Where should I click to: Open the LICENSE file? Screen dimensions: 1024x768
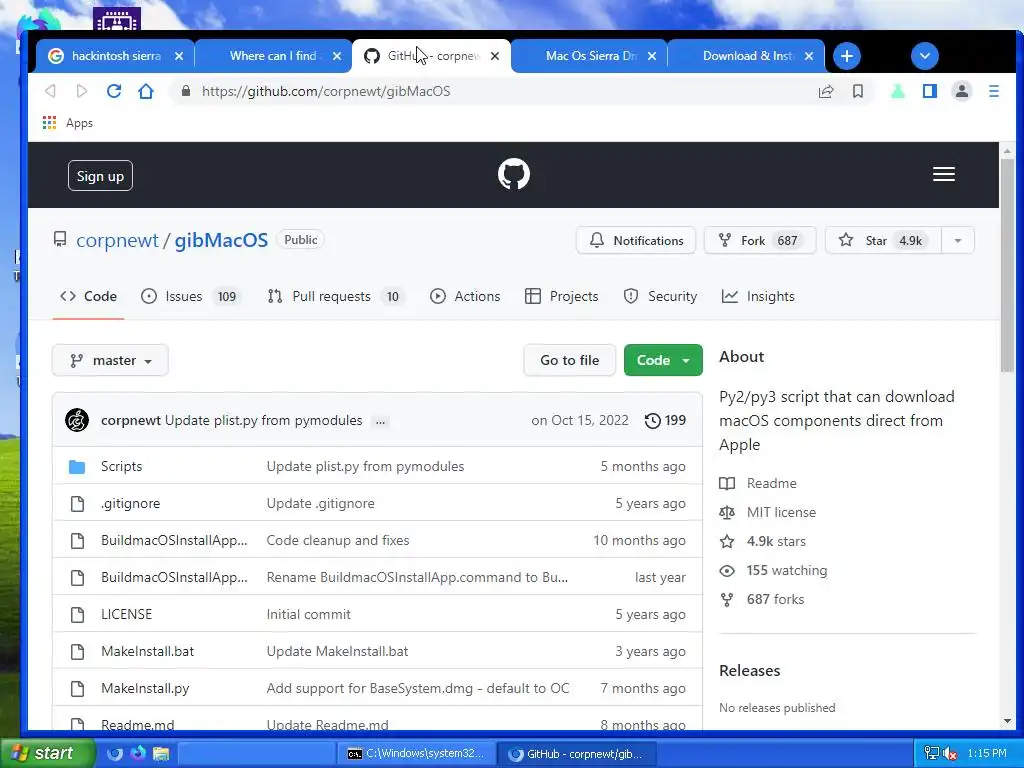126,615
